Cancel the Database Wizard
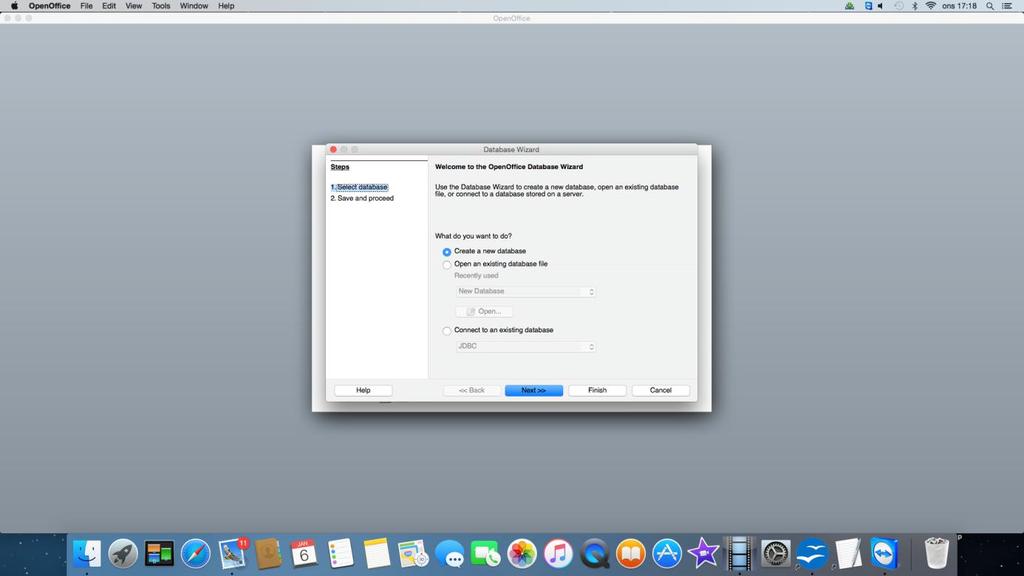The width and height of the screenshot is (1024, 576). (660, 391)
